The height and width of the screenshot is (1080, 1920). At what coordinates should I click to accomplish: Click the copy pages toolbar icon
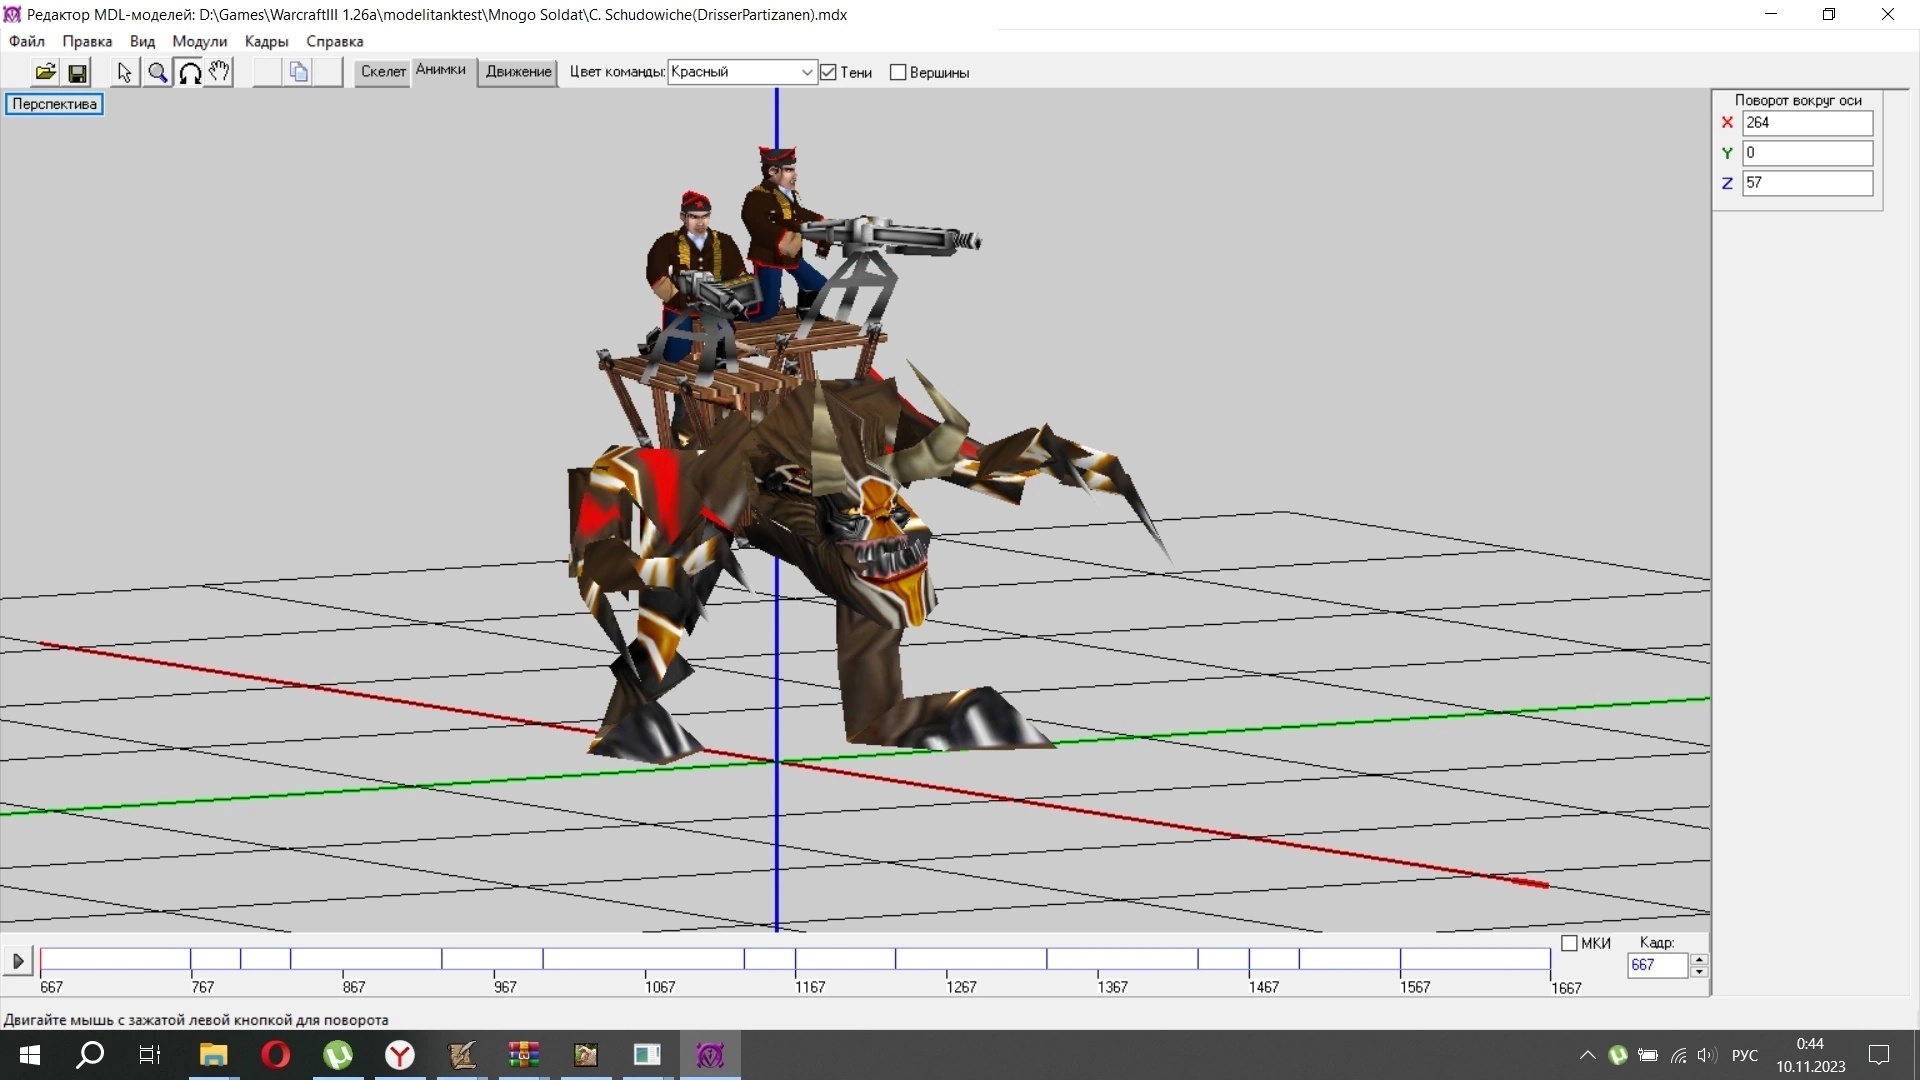[x=298, y=72]
